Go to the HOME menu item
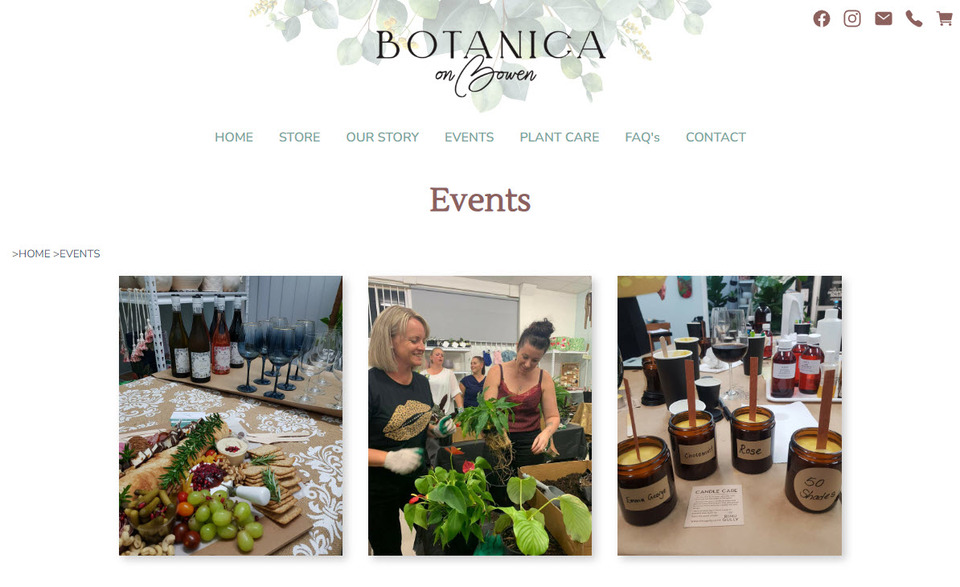Screen dimensions: 960x587 click(x=234, y=137)
